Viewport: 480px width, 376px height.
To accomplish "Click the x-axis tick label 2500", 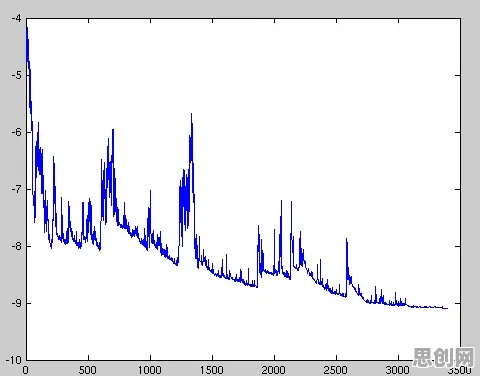I will [x=335, y=370].
